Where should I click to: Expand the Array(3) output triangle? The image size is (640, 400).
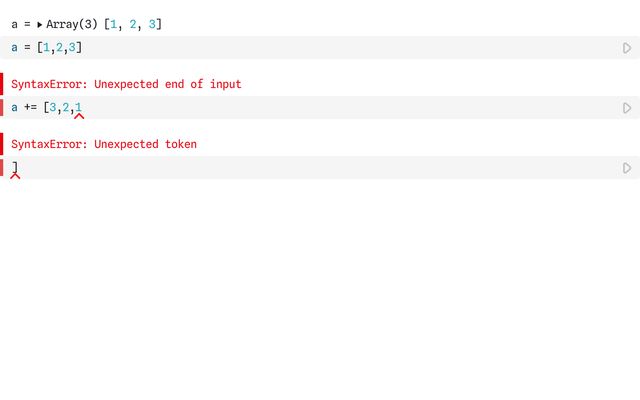click(x=40, y=24)
